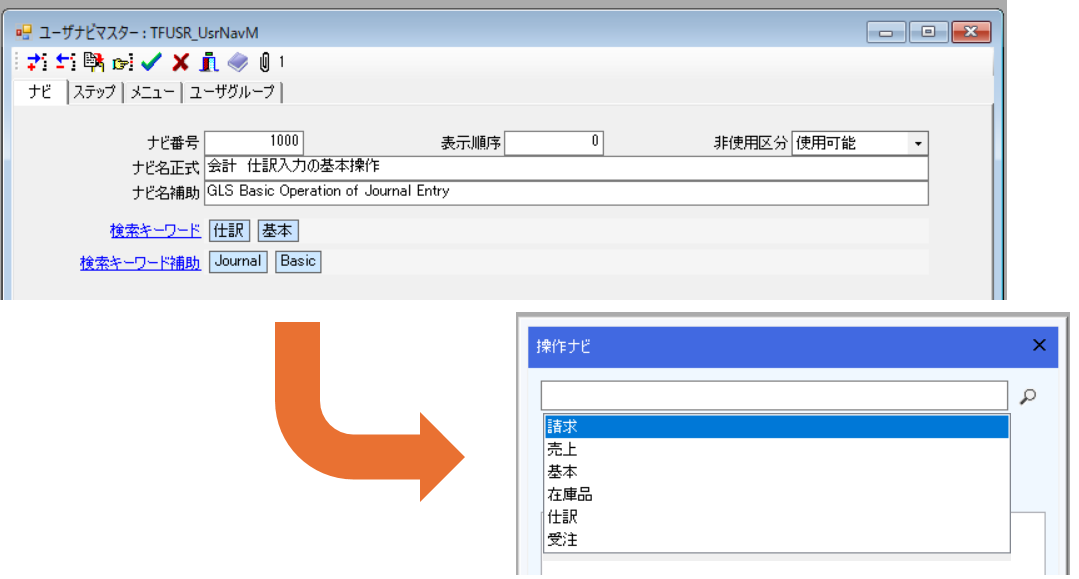Click the paperclip attachment icon

pyautogui.click(x=264, y=63)
